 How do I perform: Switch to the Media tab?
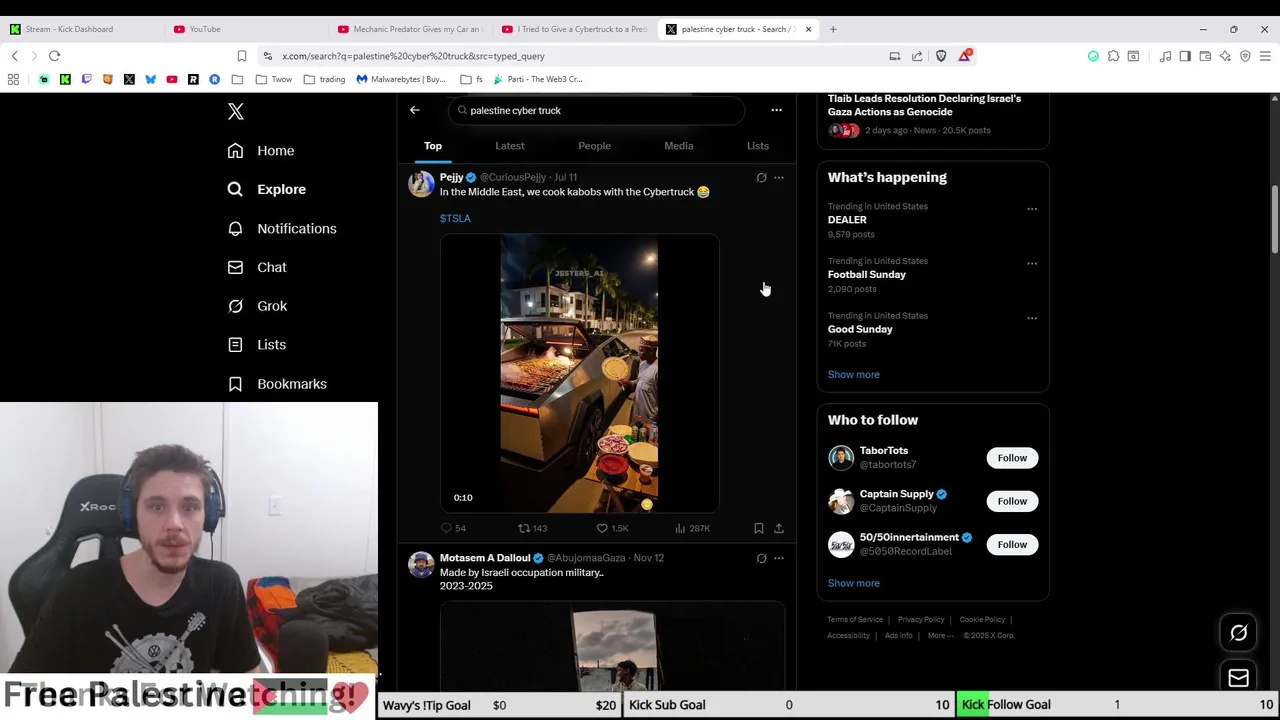679,146
